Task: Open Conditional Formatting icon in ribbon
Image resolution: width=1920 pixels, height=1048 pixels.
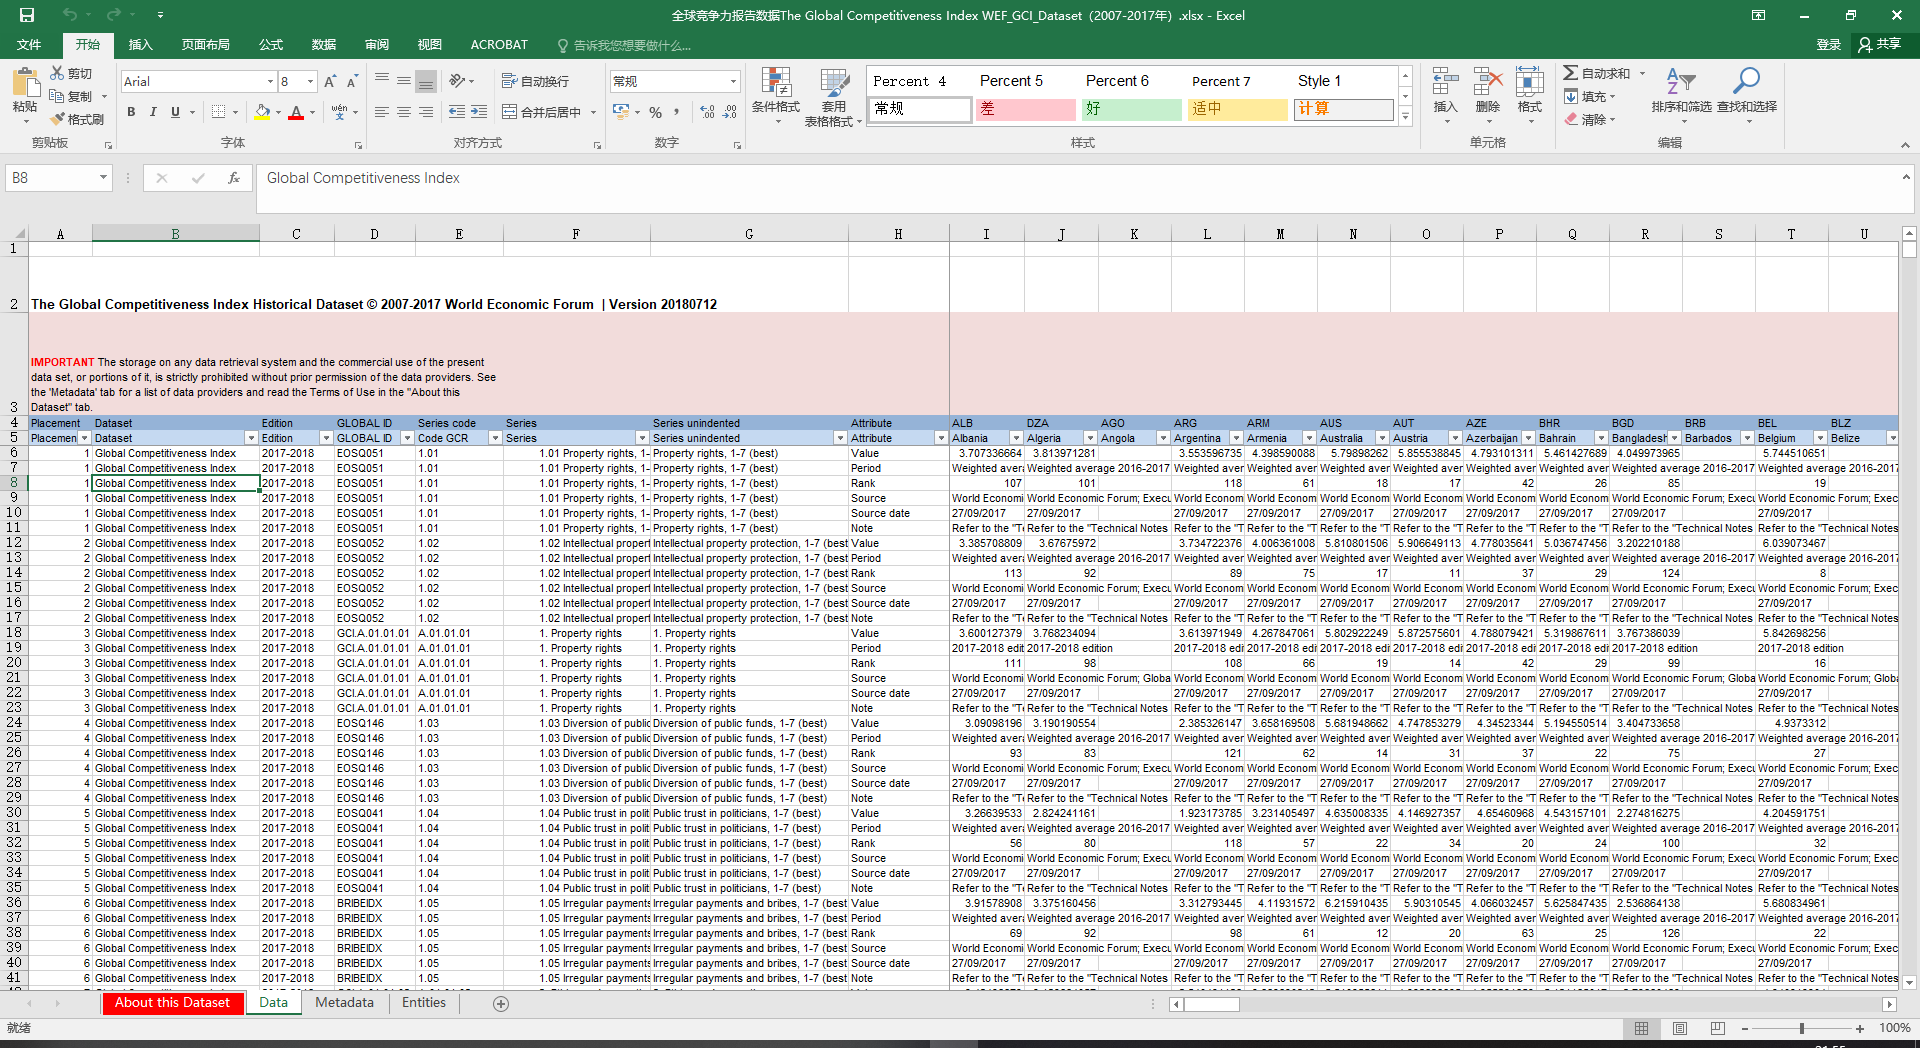Action: (775, 84)
